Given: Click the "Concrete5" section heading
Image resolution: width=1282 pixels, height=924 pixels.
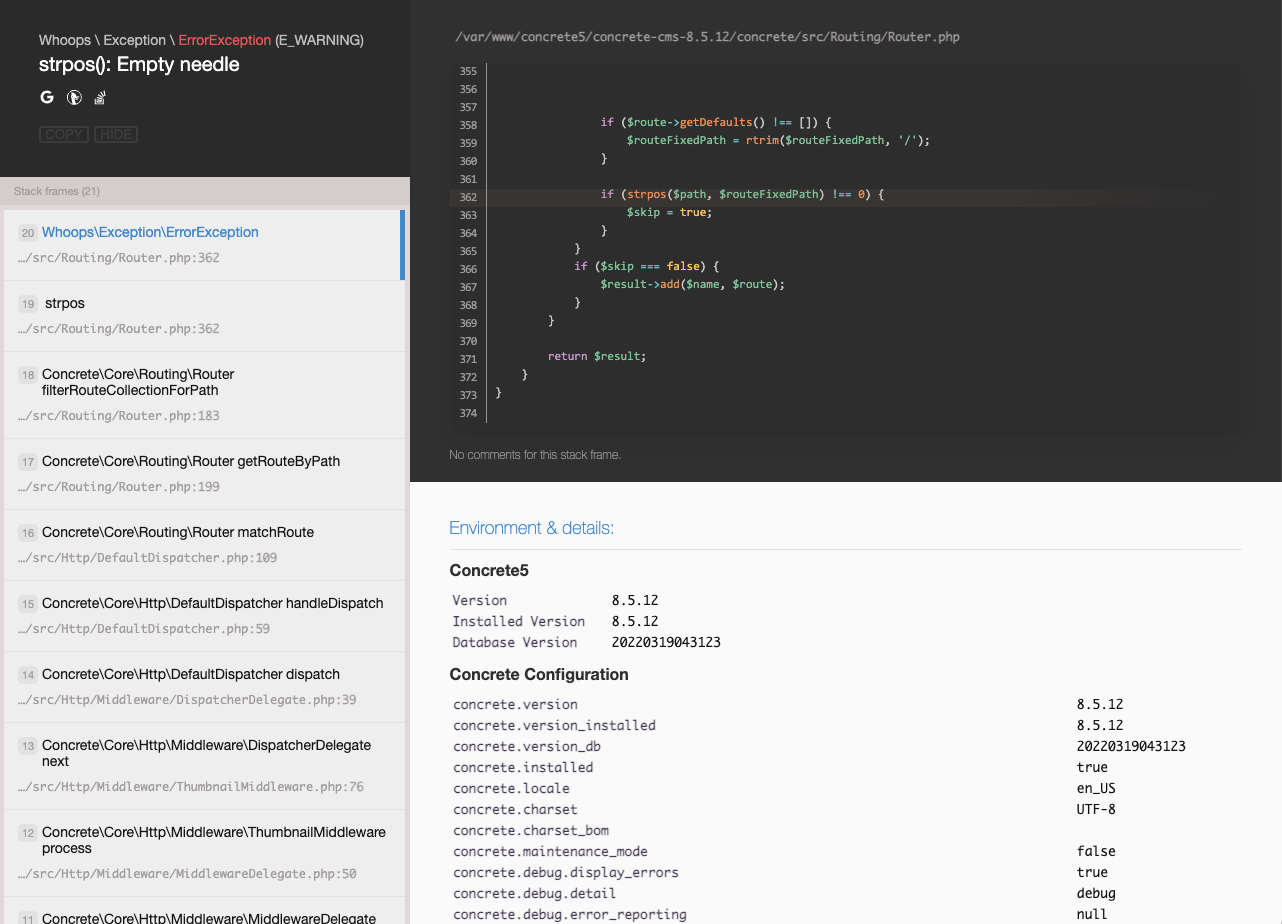Looking at the screenshot, I should (489, 571).
